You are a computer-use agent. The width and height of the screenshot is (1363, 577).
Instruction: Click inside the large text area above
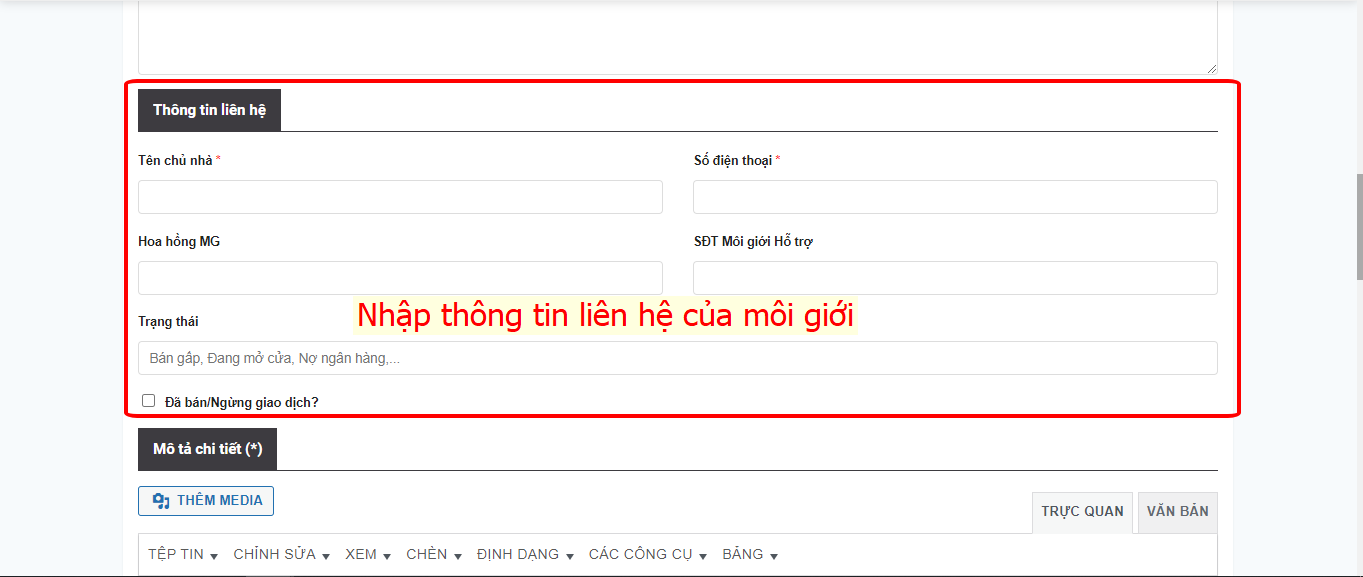(677, 35)
